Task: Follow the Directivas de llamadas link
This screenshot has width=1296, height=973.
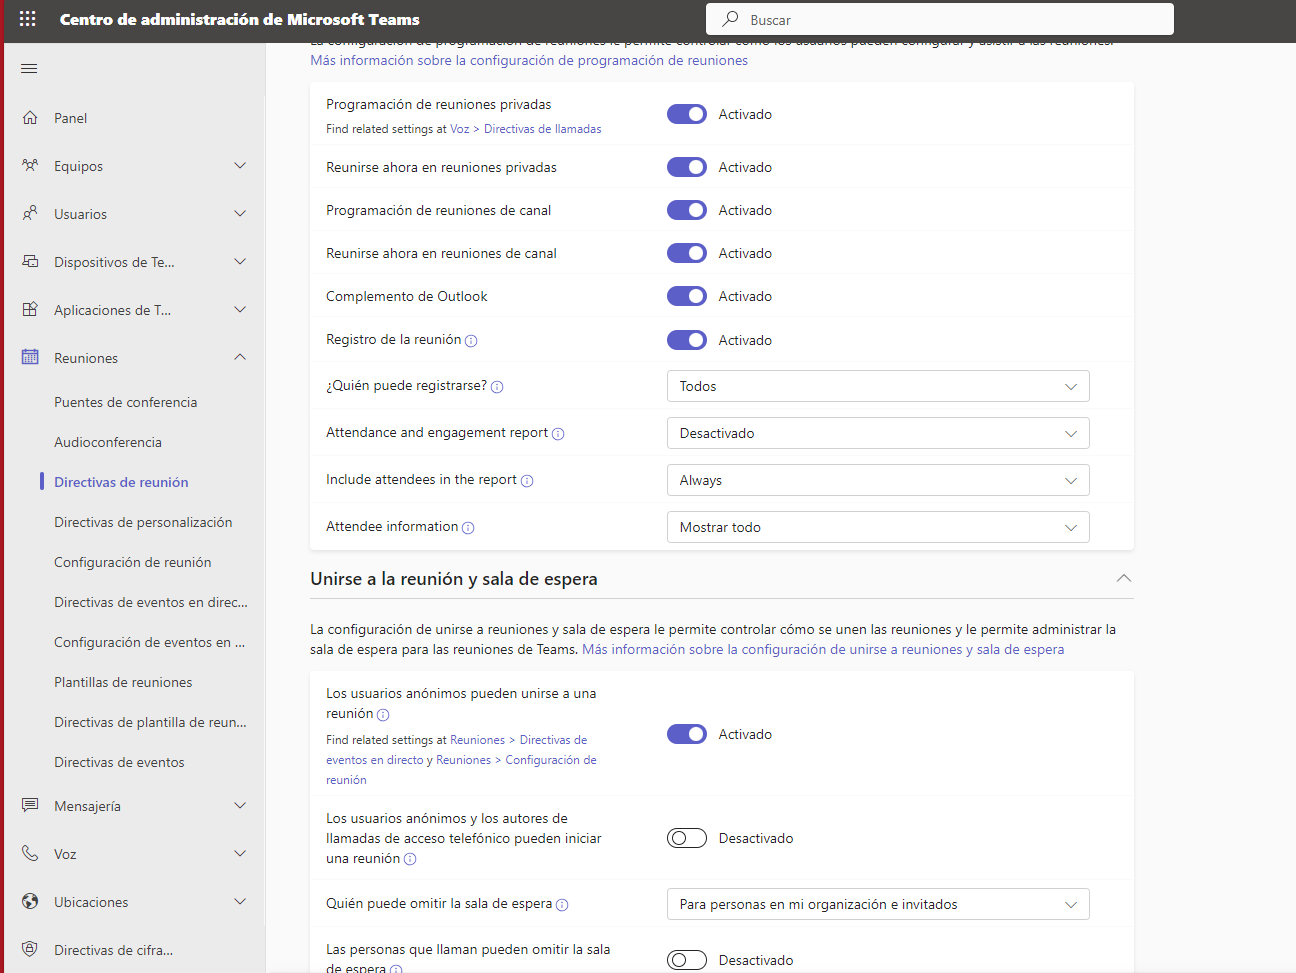Action: click(543, 129)
